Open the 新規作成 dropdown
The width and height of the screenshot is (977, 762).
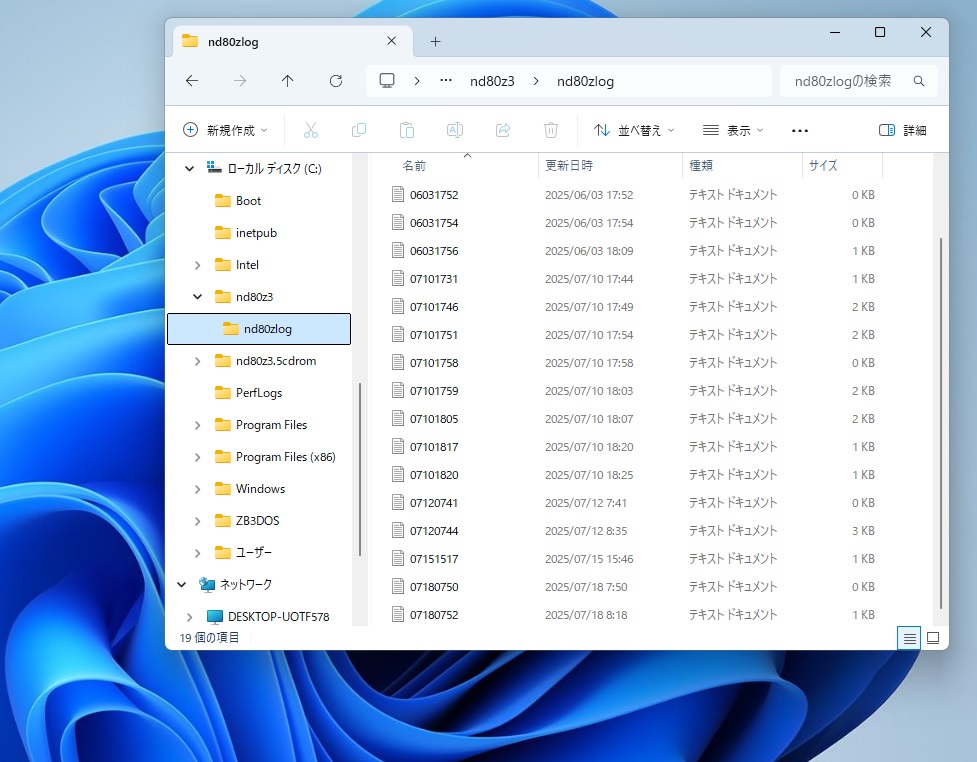[x=225, y=130]
